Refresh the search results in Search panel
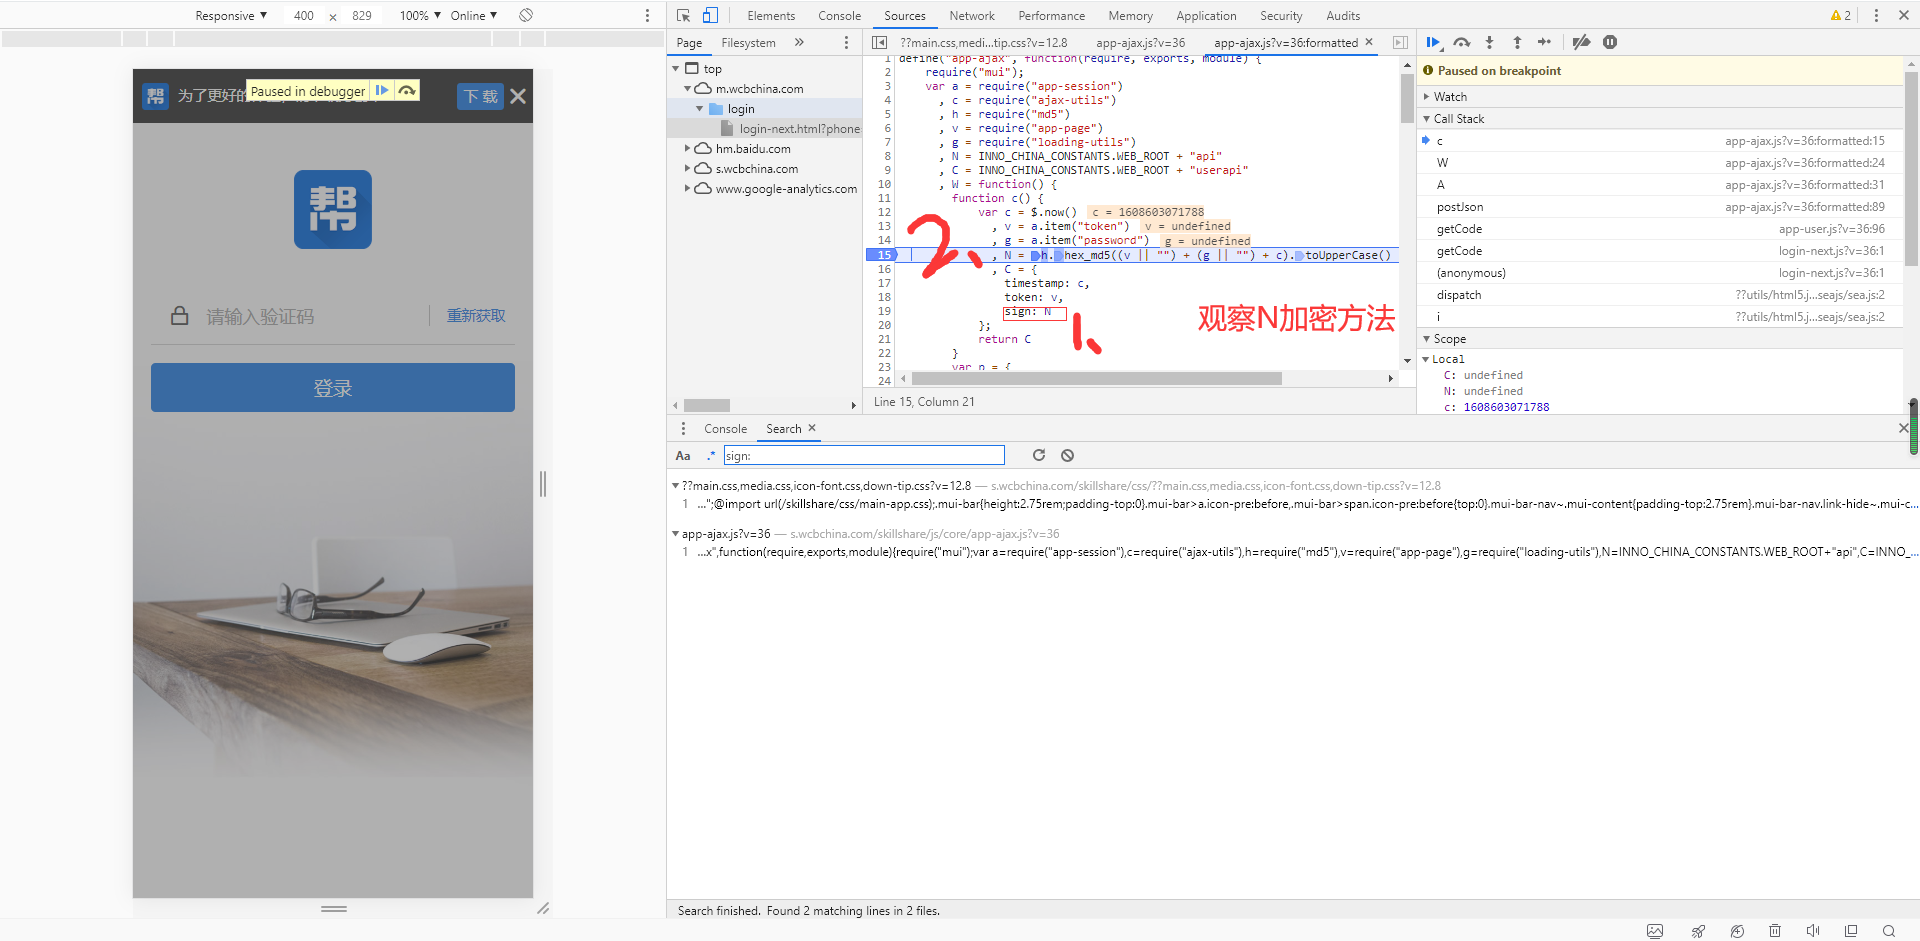The image size is (1920, 941). click(x=1039, y=455)
